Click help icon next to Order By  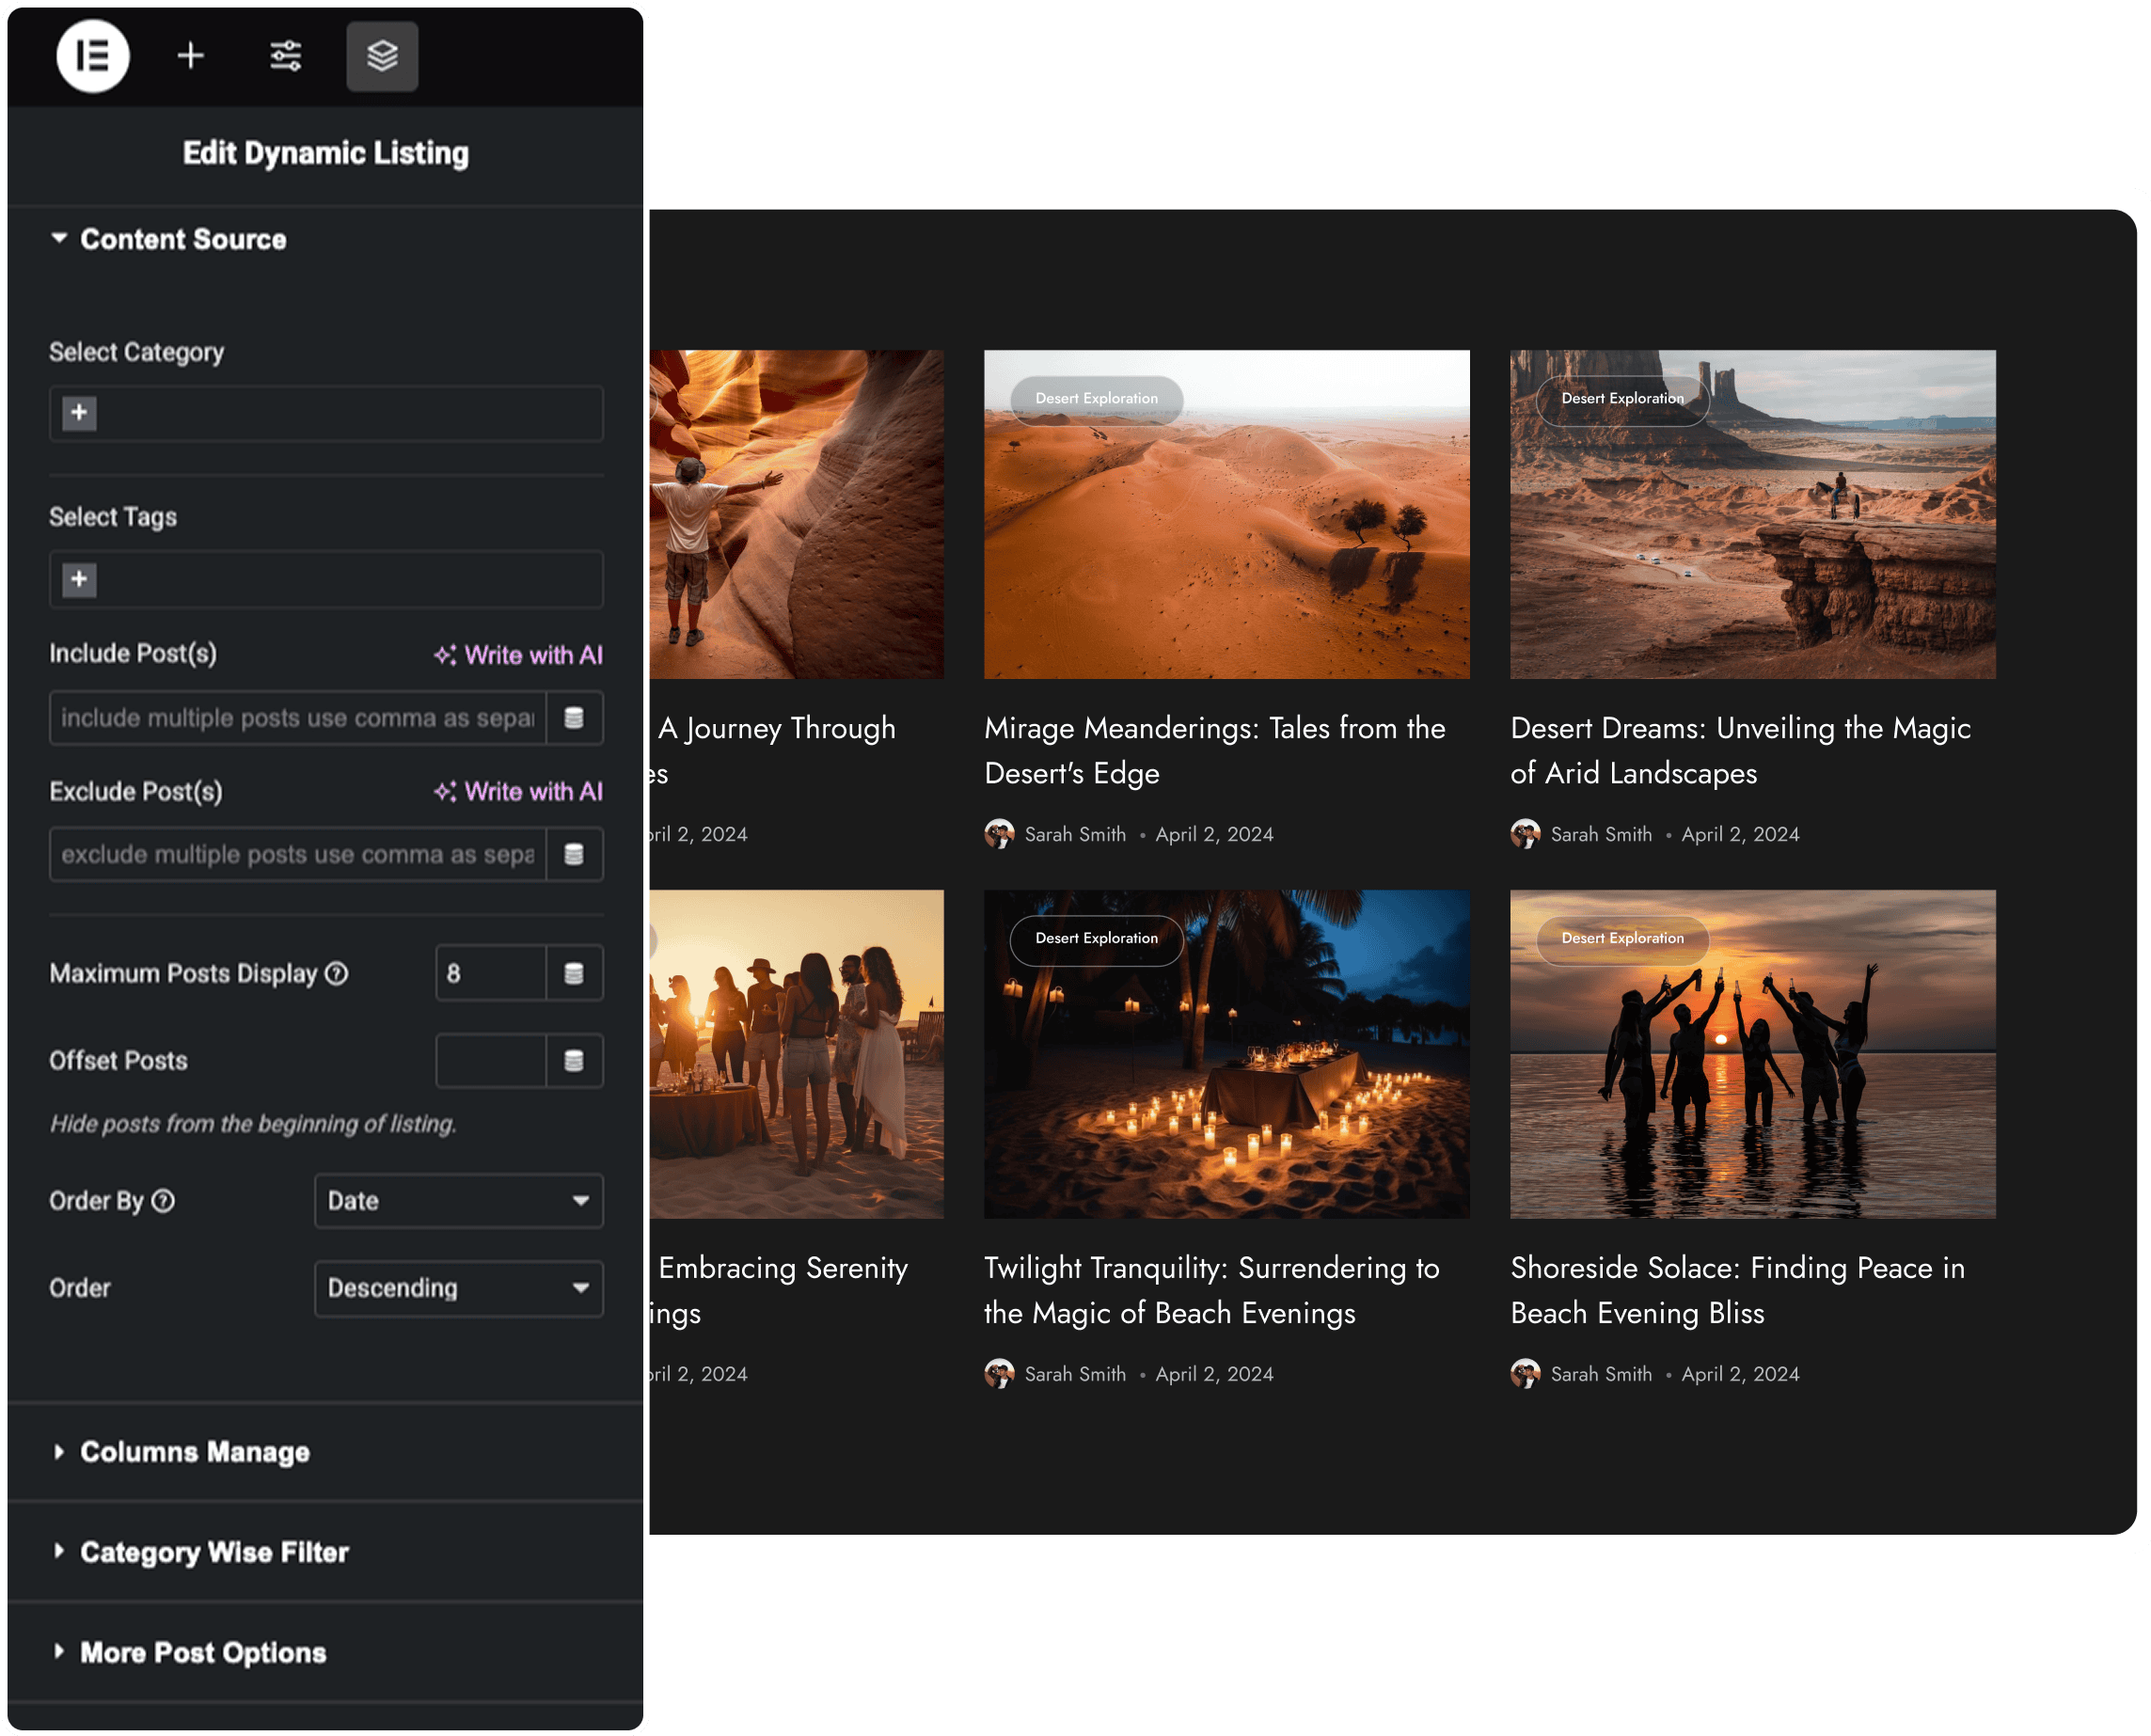coord(163,1201)
